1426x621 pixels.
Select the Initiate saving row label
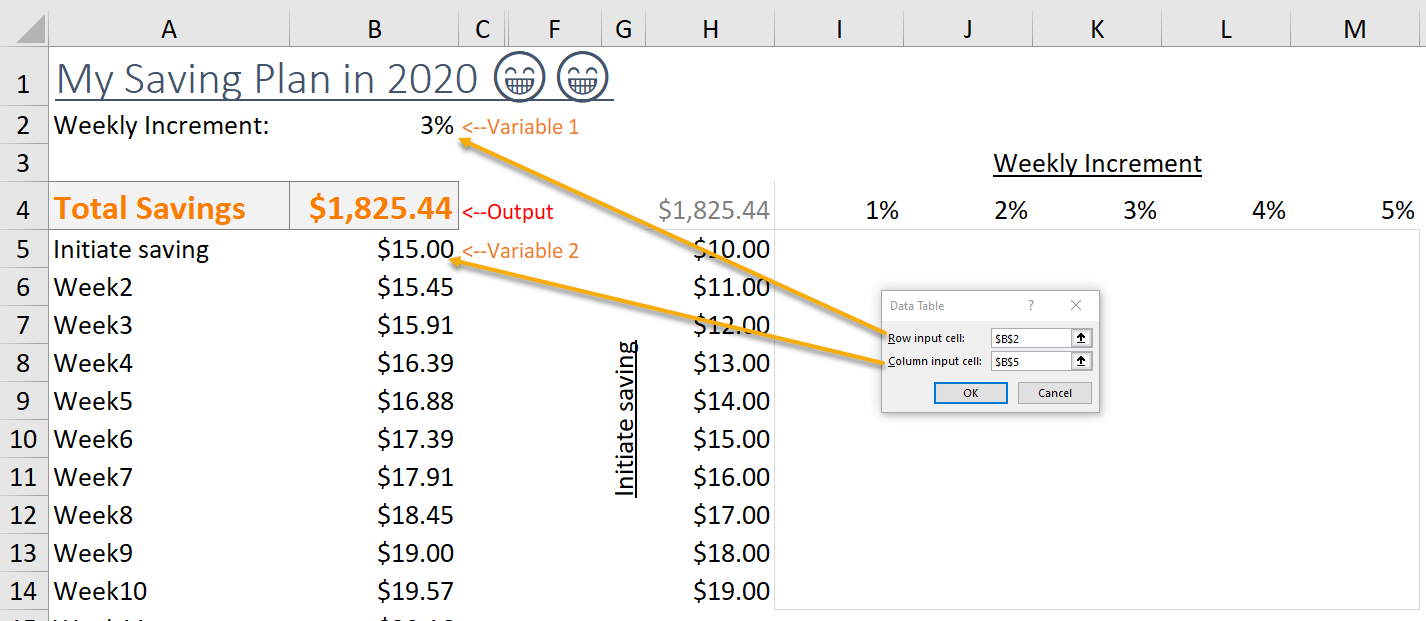[x=130, y=249]
